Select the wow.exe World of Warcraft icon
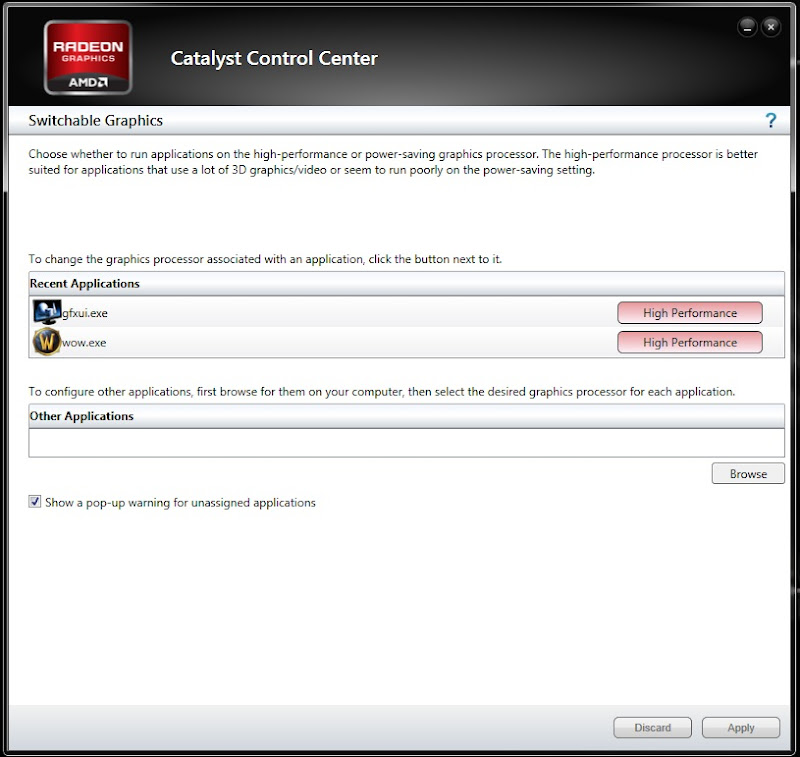 coord(46,342)
